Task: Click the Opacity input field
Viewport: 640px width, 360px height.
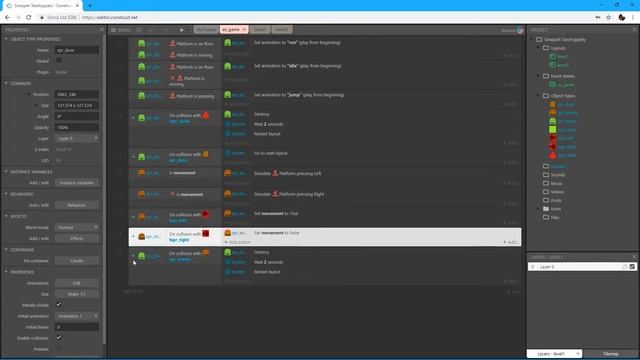Action: 77,127
